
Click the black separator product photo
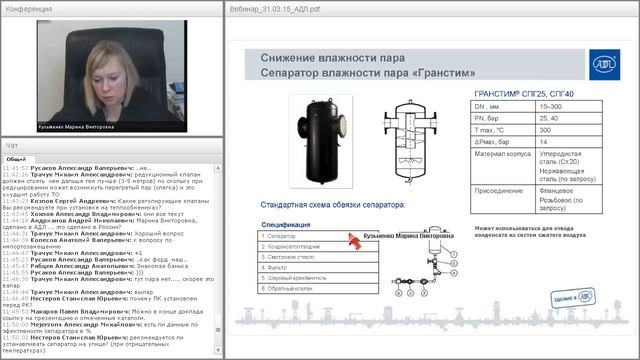(321, 141)
